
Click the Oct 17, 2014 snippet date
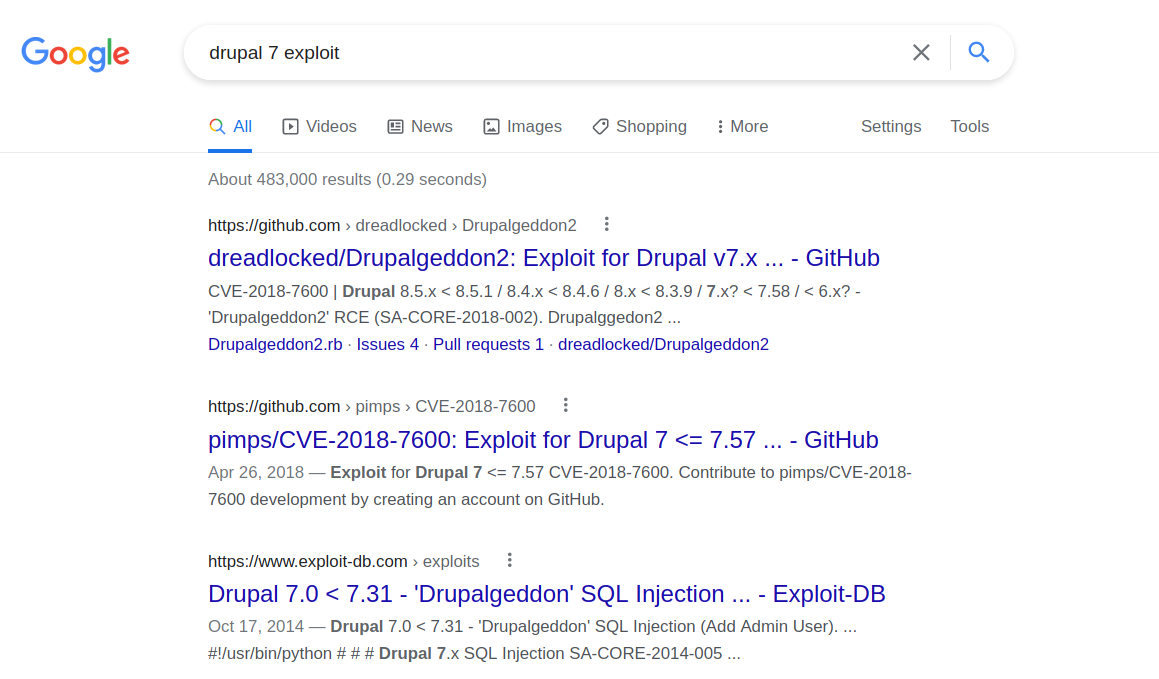click(256, 627)
